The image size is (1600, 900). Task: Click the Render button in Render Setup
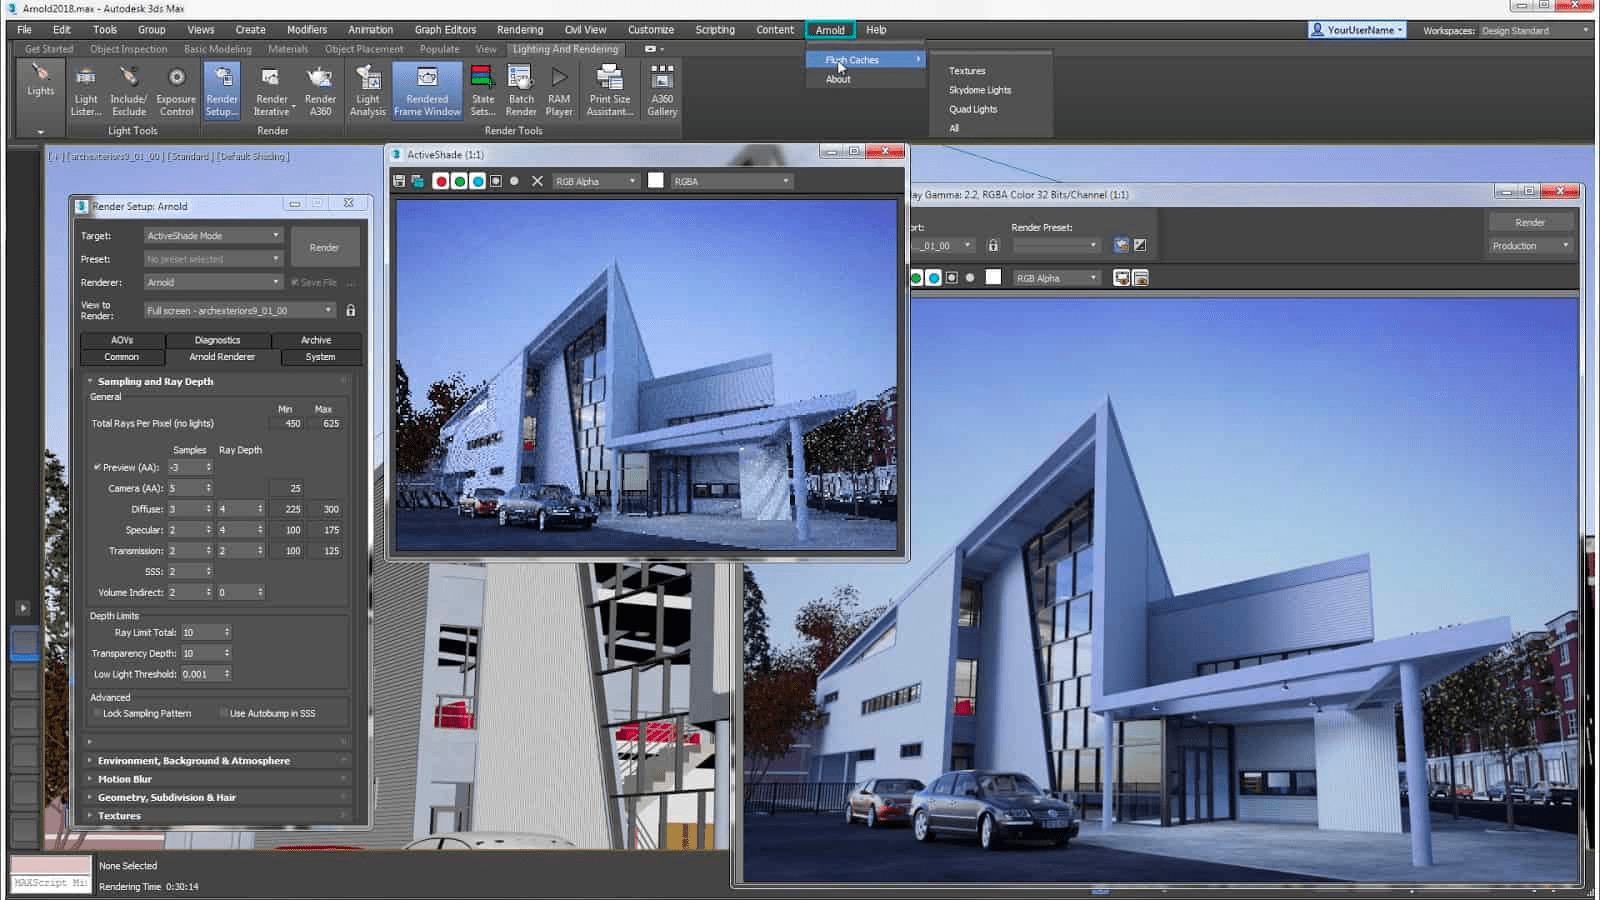pos(324,246)
